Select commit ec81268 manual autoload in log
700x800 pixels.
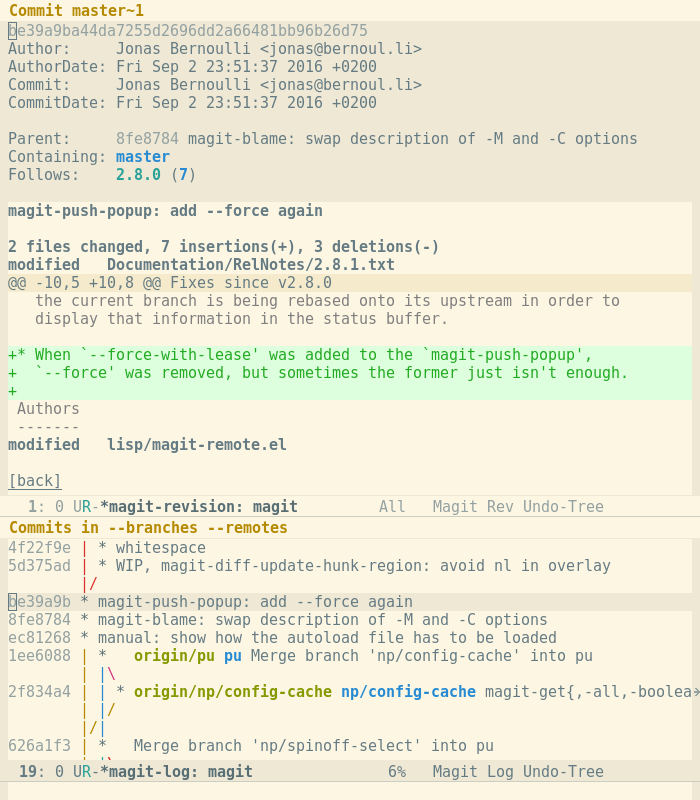pyautogui.click(x=282, y=637)
